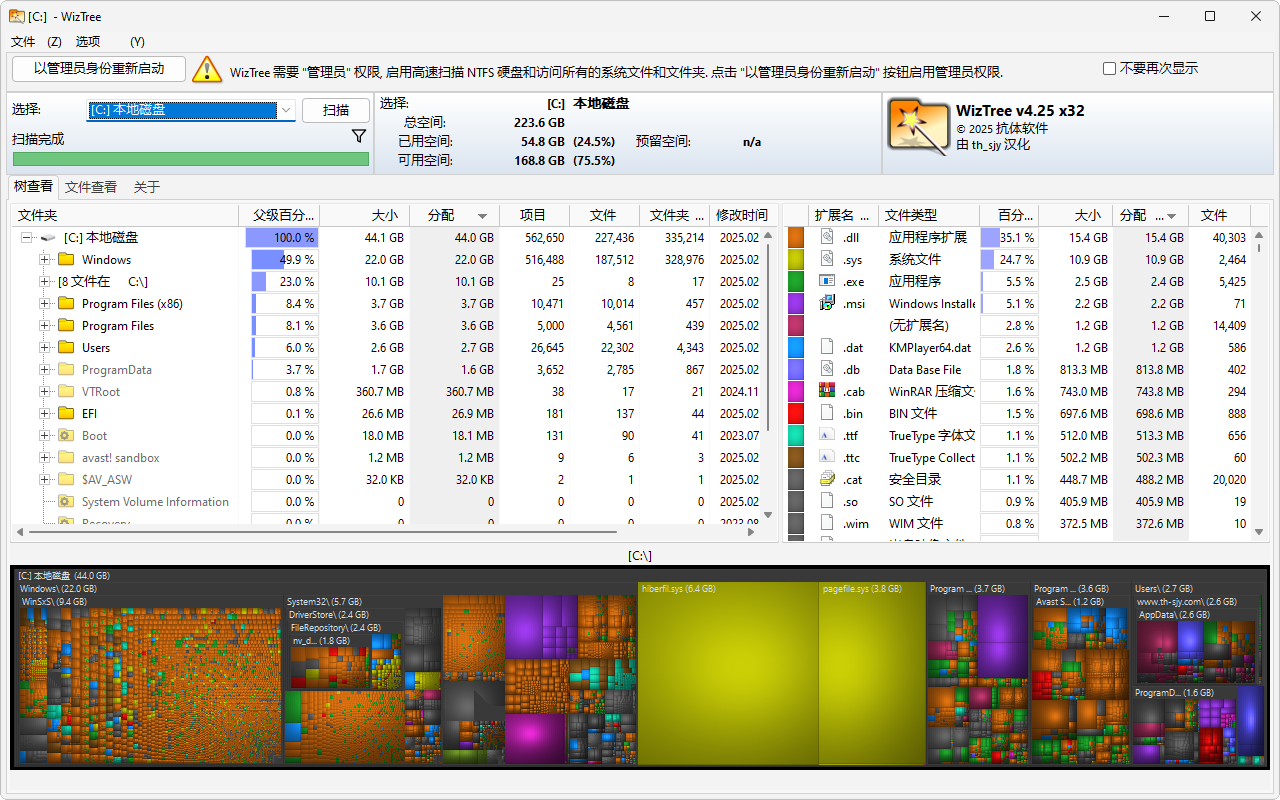Sort file types by 扩展名 header
1280x800 pixels.
pos(843,215)
